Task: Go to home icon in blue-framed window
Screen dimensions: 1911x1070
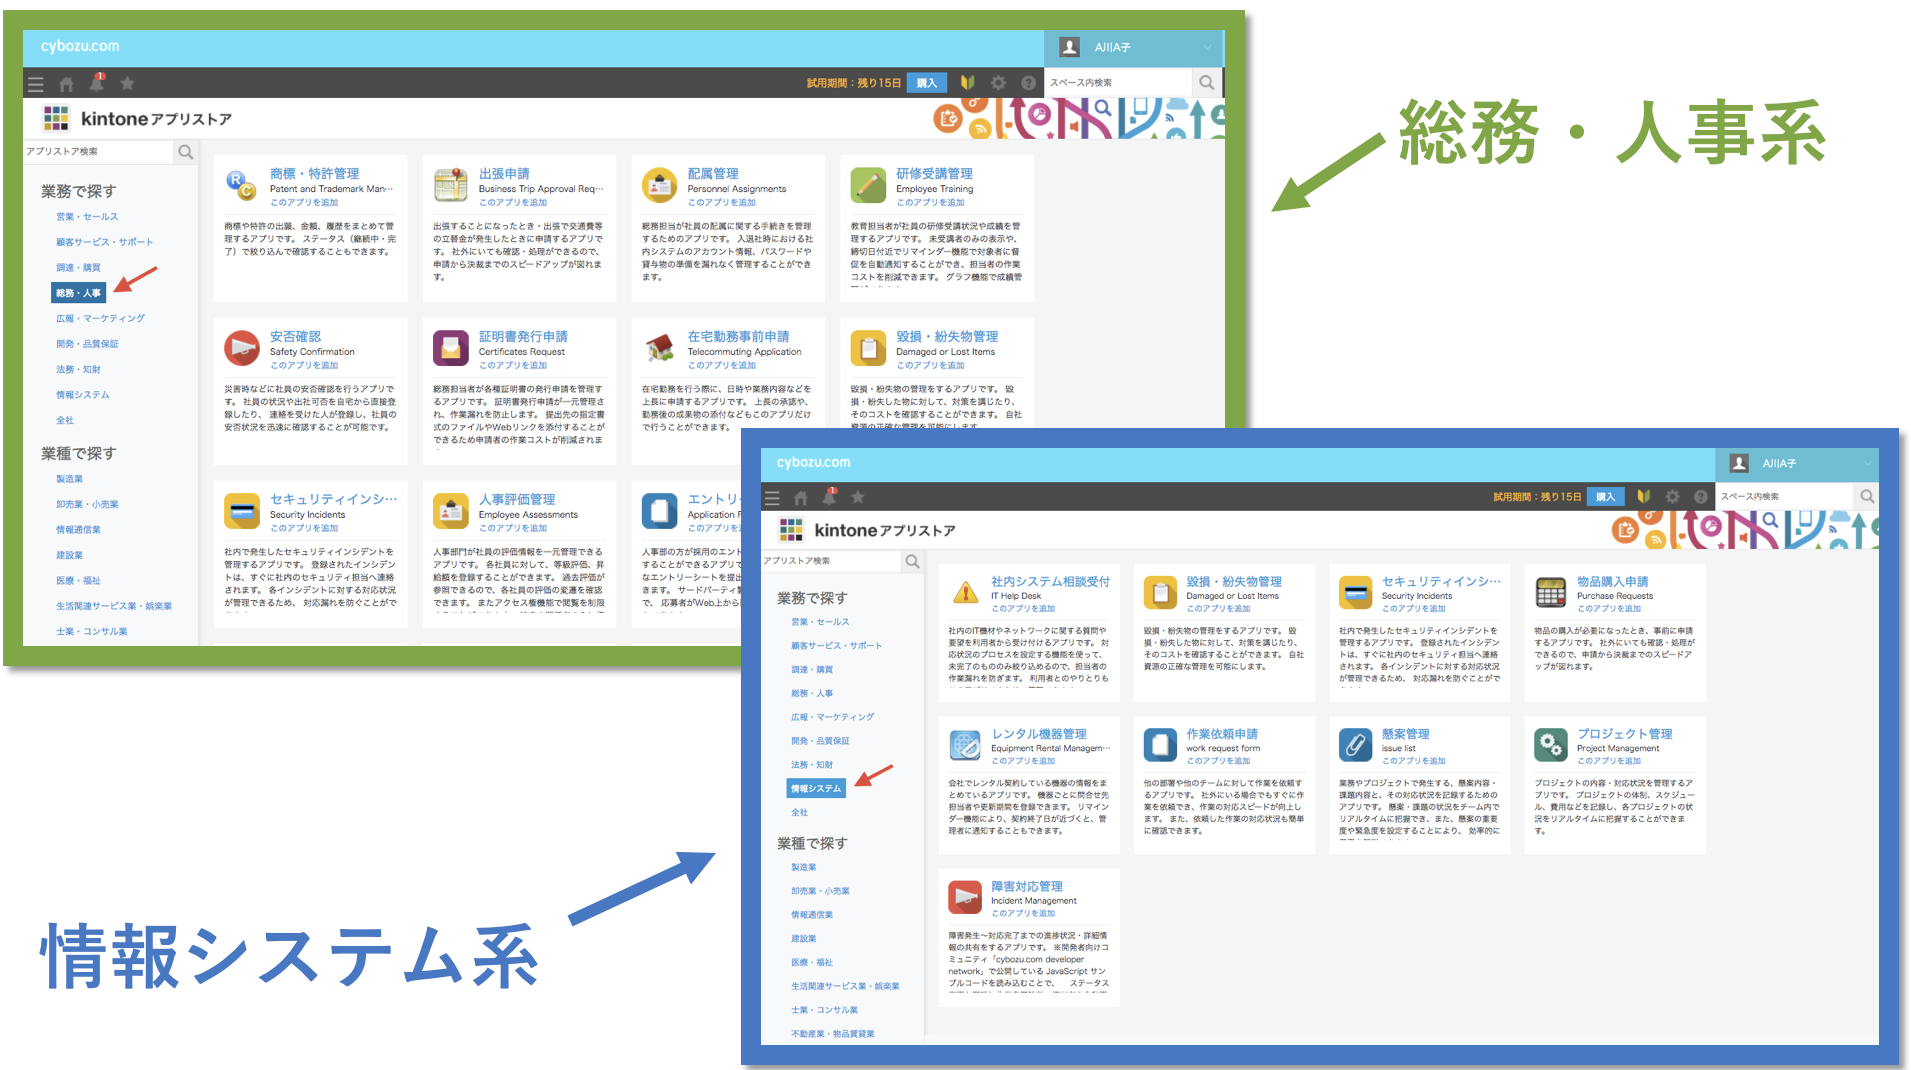Action: pos(800,497)
